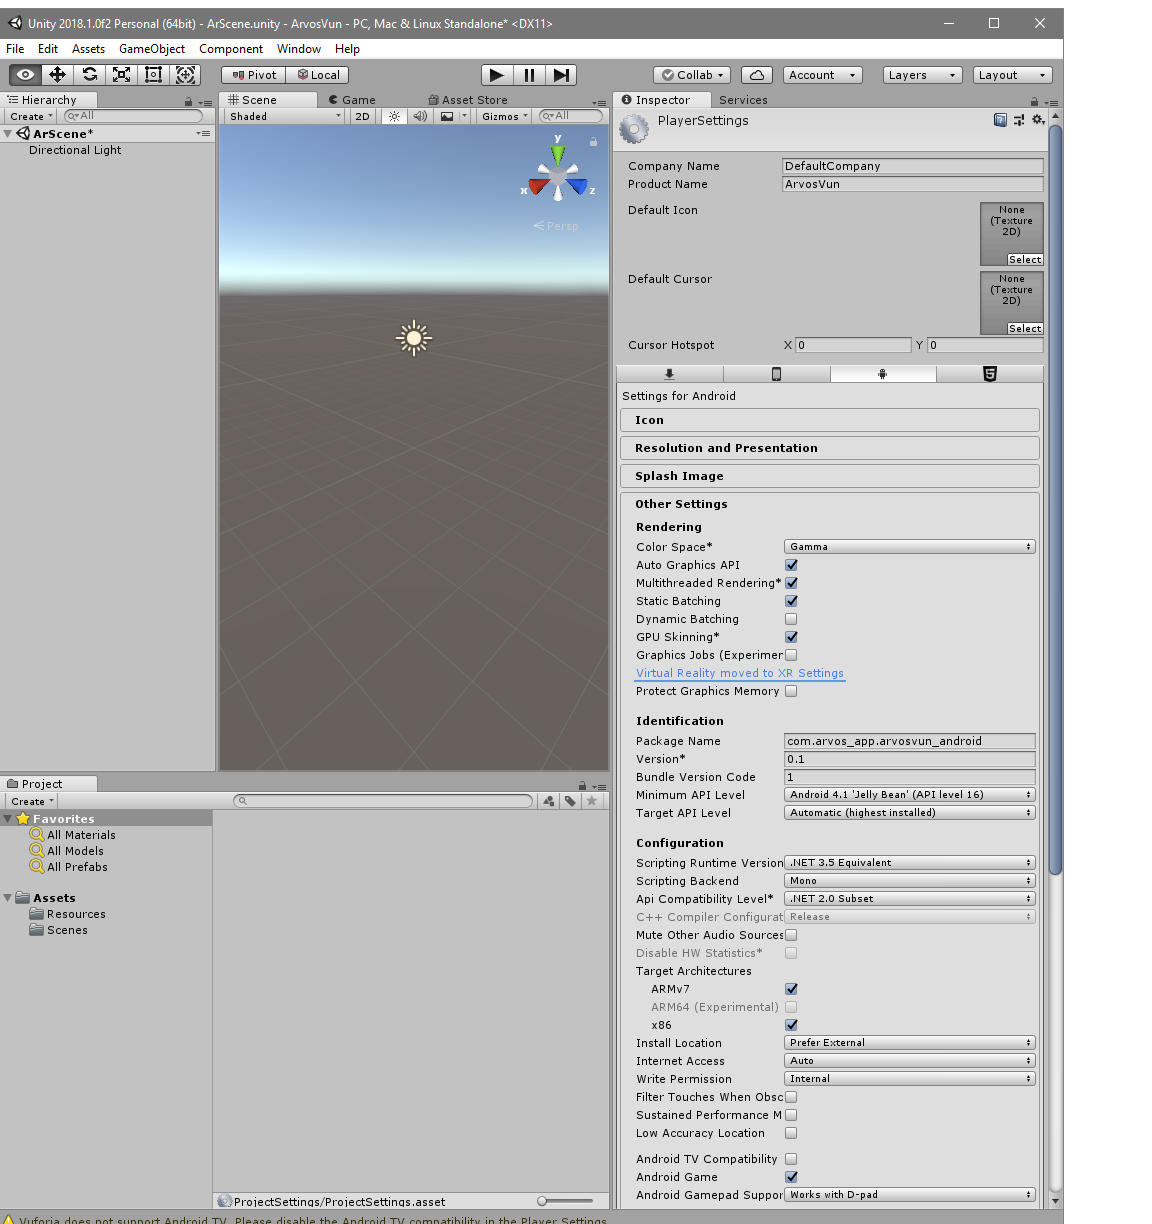
Task: Open the Scripting Backend dropdown
Action: point(908,880)
